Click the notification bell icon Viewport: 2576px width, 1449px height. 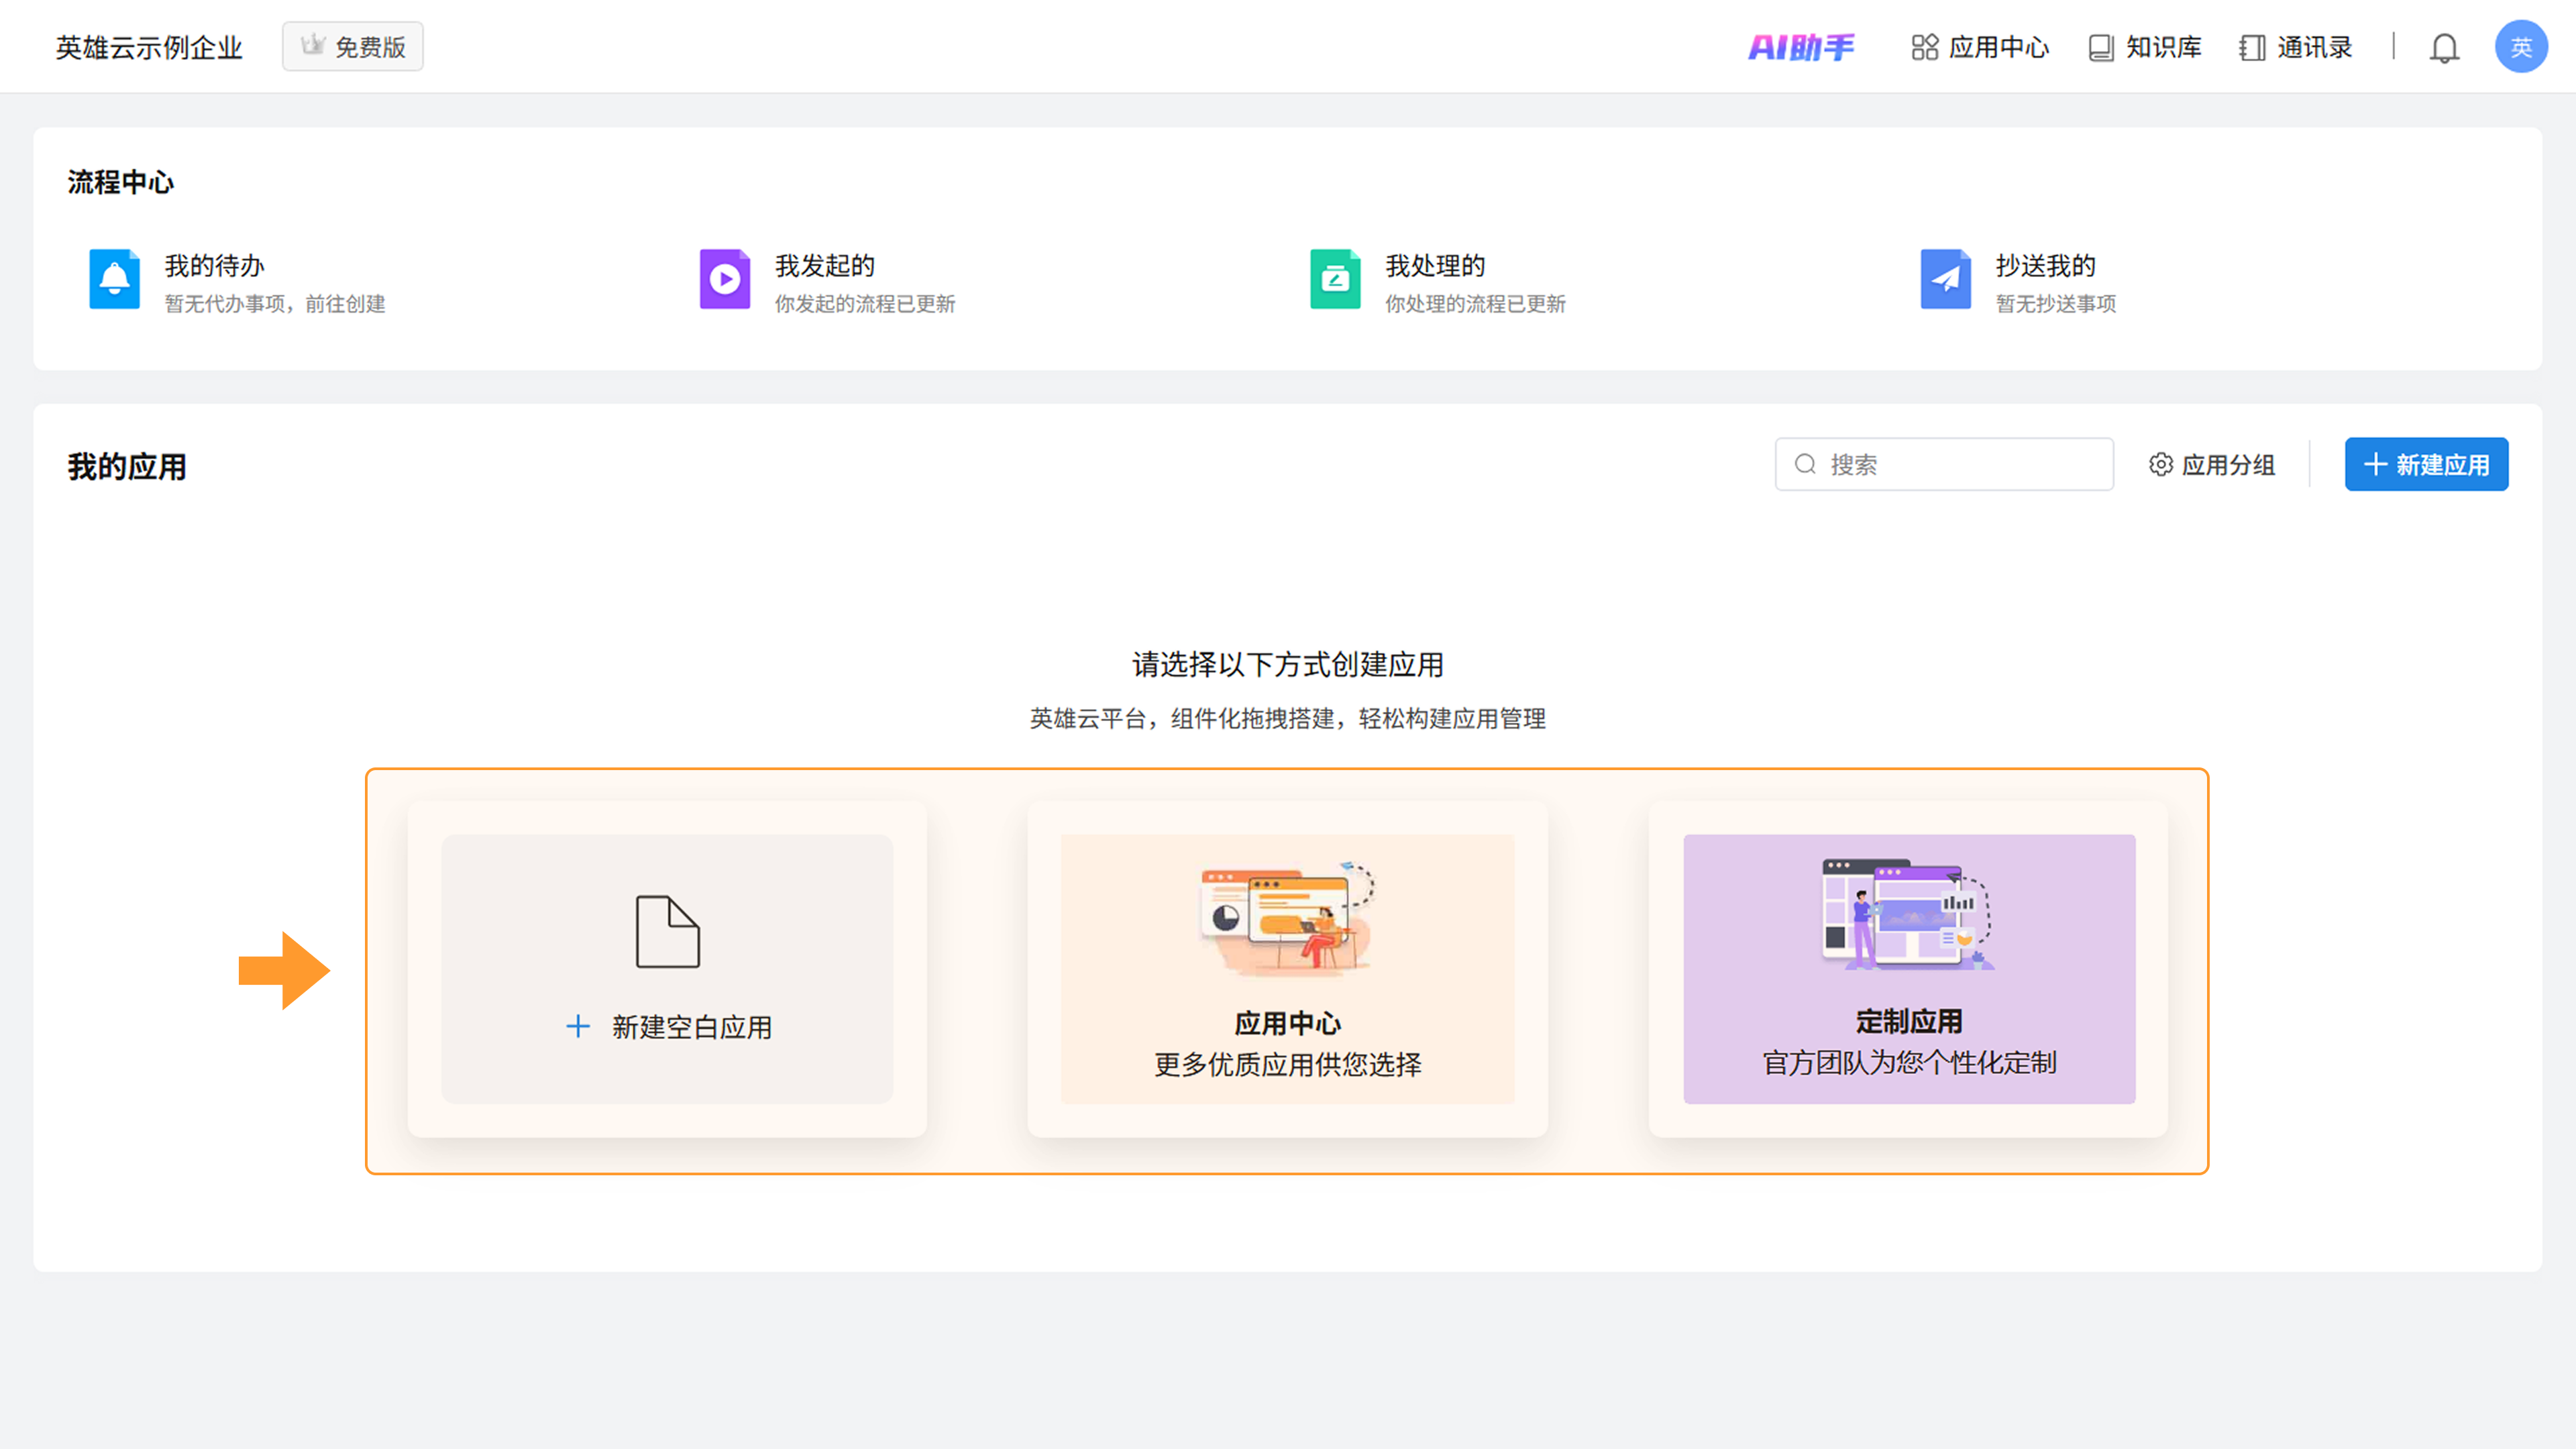click(2444, 48)
